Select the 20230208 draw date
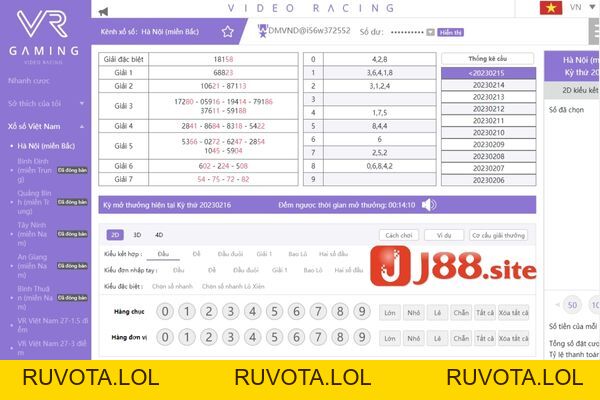The image size is (600, 400). coord(488,156)
